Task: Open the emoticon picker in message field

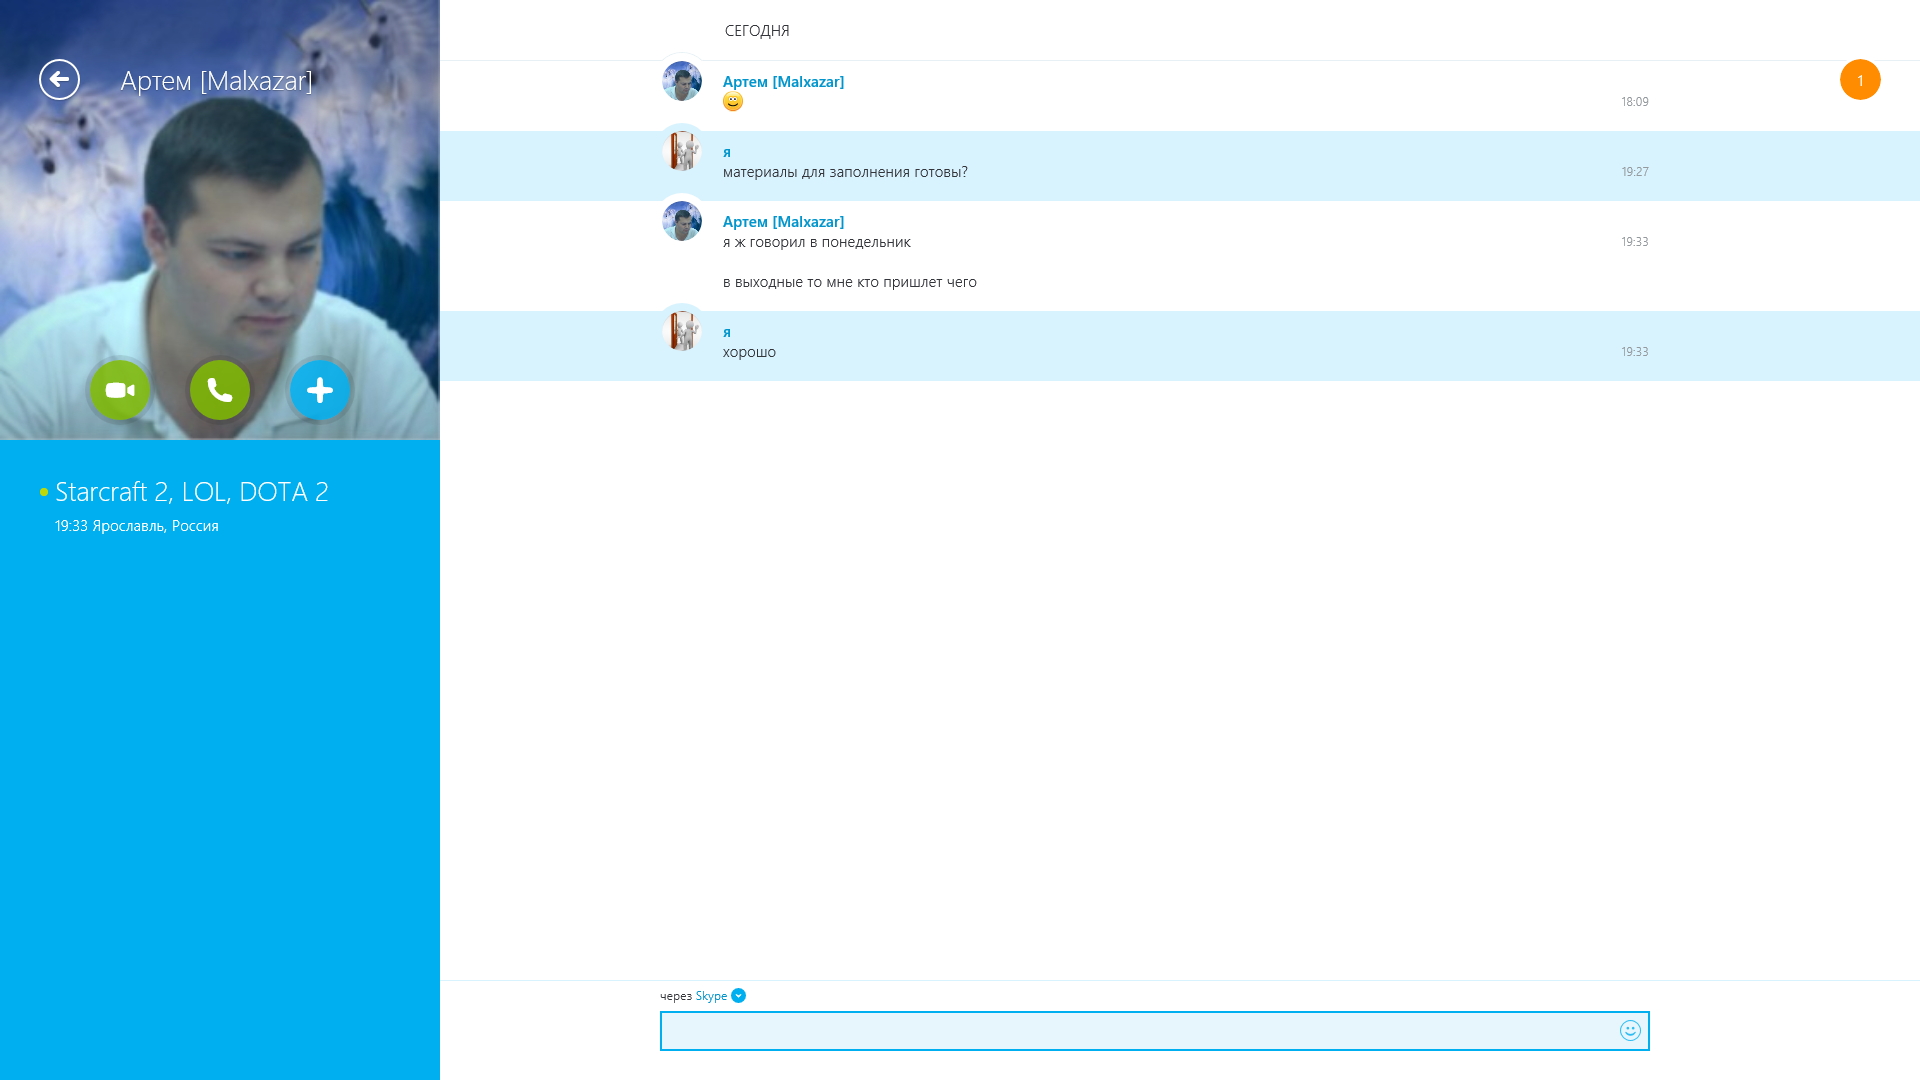Action: [1630, 1030]
